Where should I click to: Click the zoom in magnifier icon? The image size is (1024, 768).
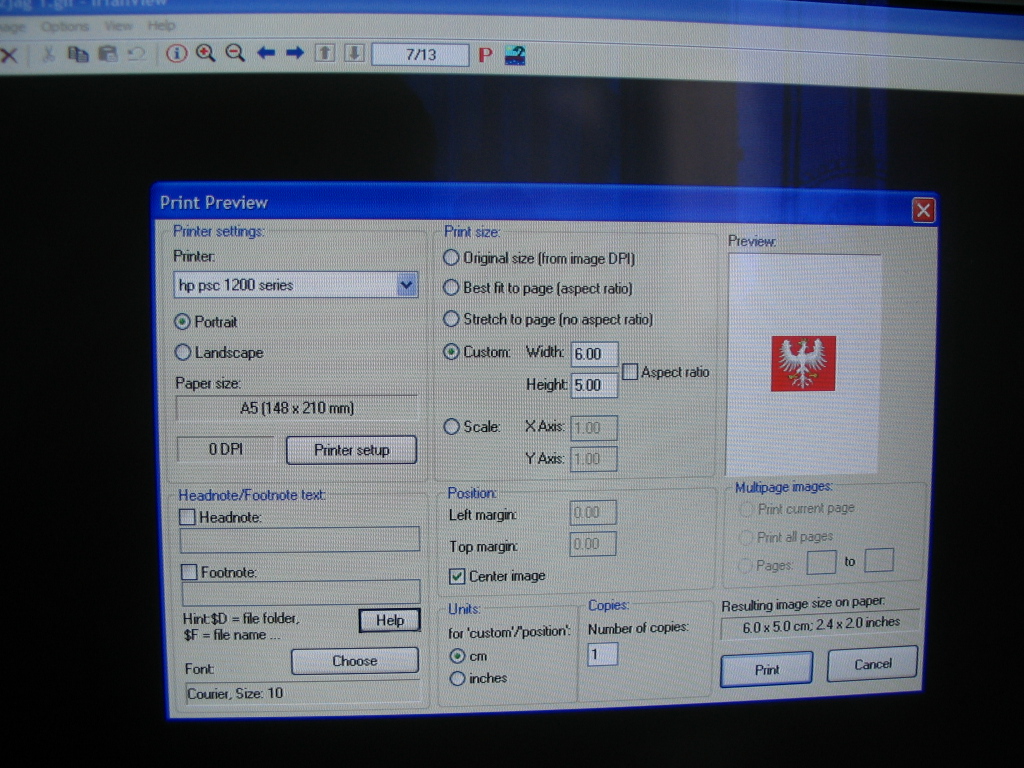pos(206,54)
